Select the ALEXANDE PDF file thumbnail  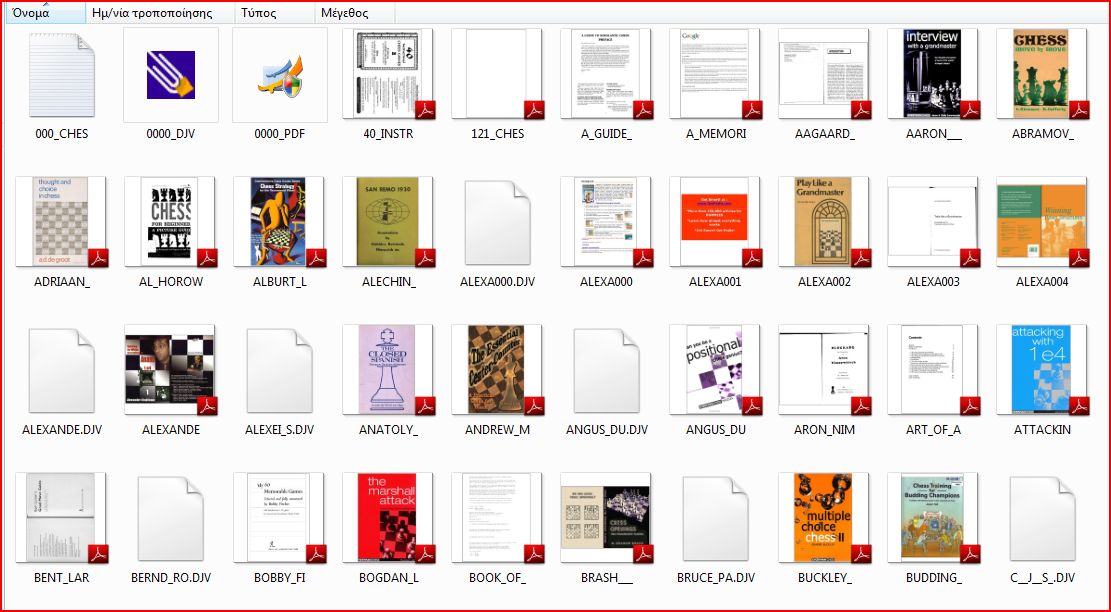tap(171, 370)
